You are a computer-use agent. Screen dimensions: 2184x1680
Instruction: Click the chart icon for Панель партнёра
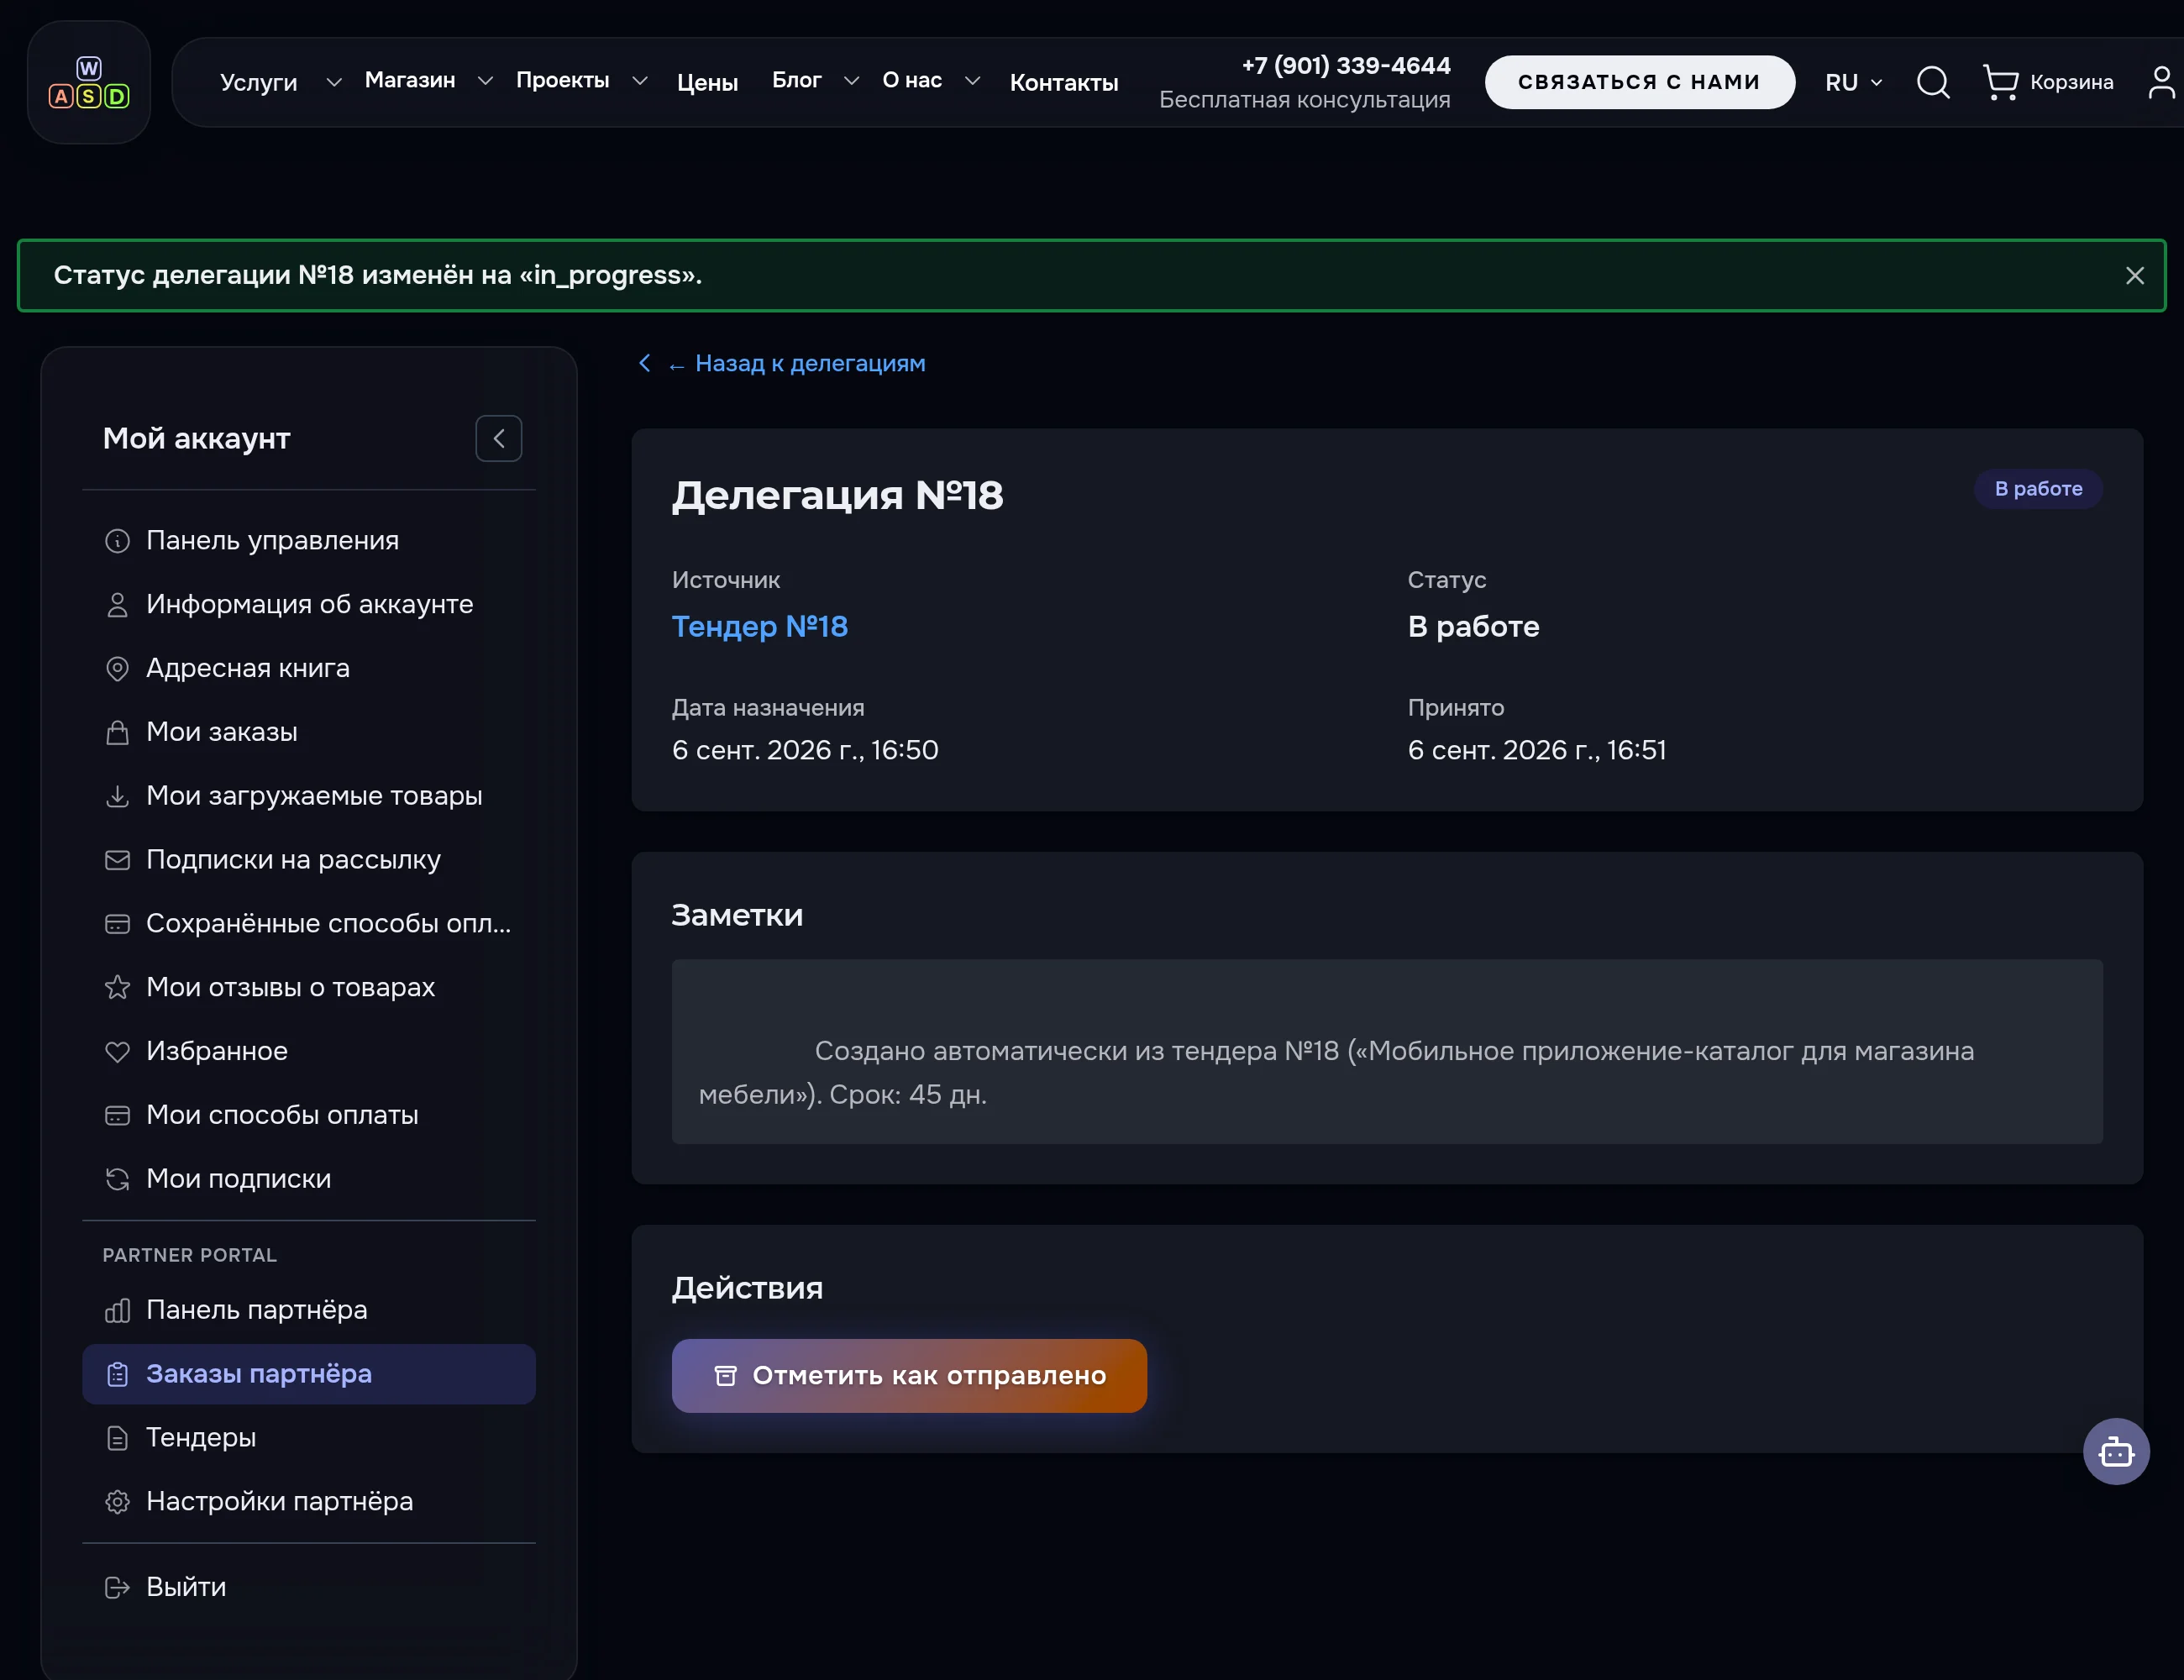pyautogui.click(x=117, y=1310)
